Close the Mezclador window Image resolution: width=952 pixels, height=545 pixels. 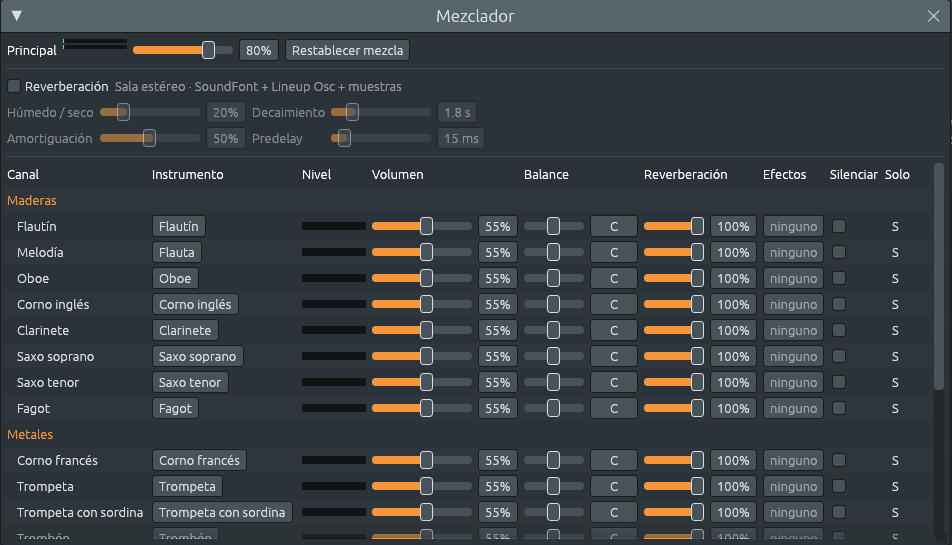click(933, 16)
